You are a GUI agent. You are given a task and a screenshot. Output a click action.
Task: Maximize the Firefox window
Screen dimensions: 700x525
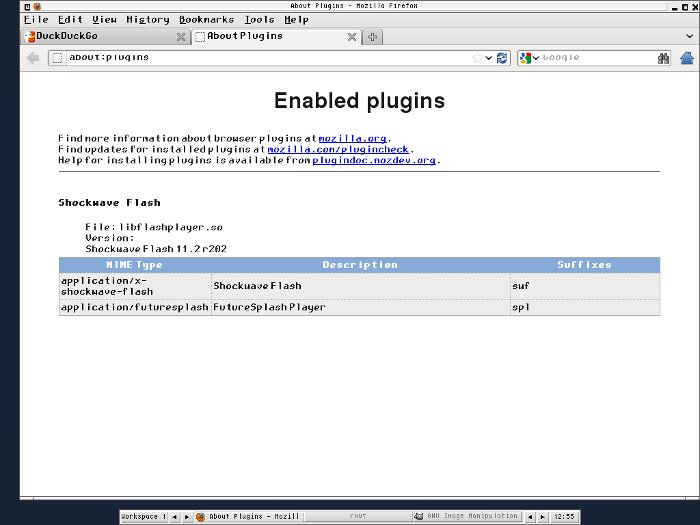685,7
